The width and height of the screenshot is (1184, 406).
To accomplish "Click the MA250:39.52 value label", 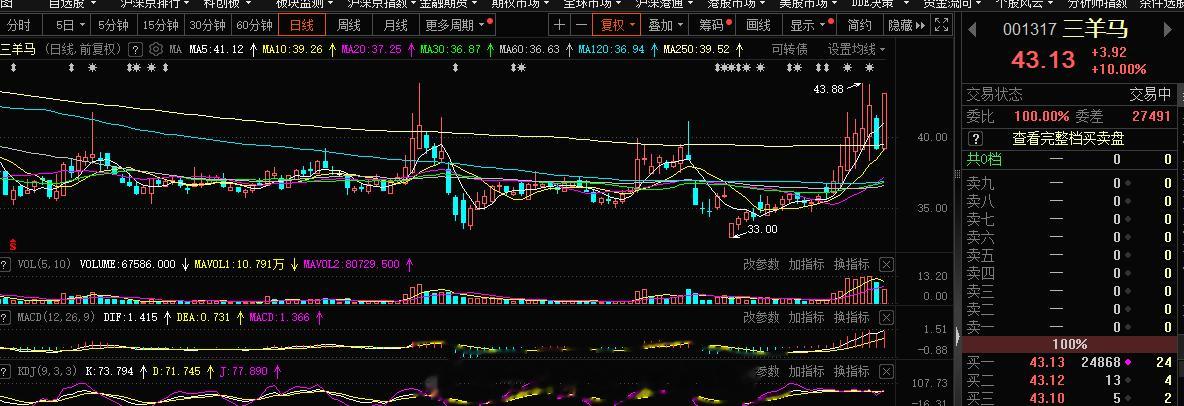I will [696, 50].
